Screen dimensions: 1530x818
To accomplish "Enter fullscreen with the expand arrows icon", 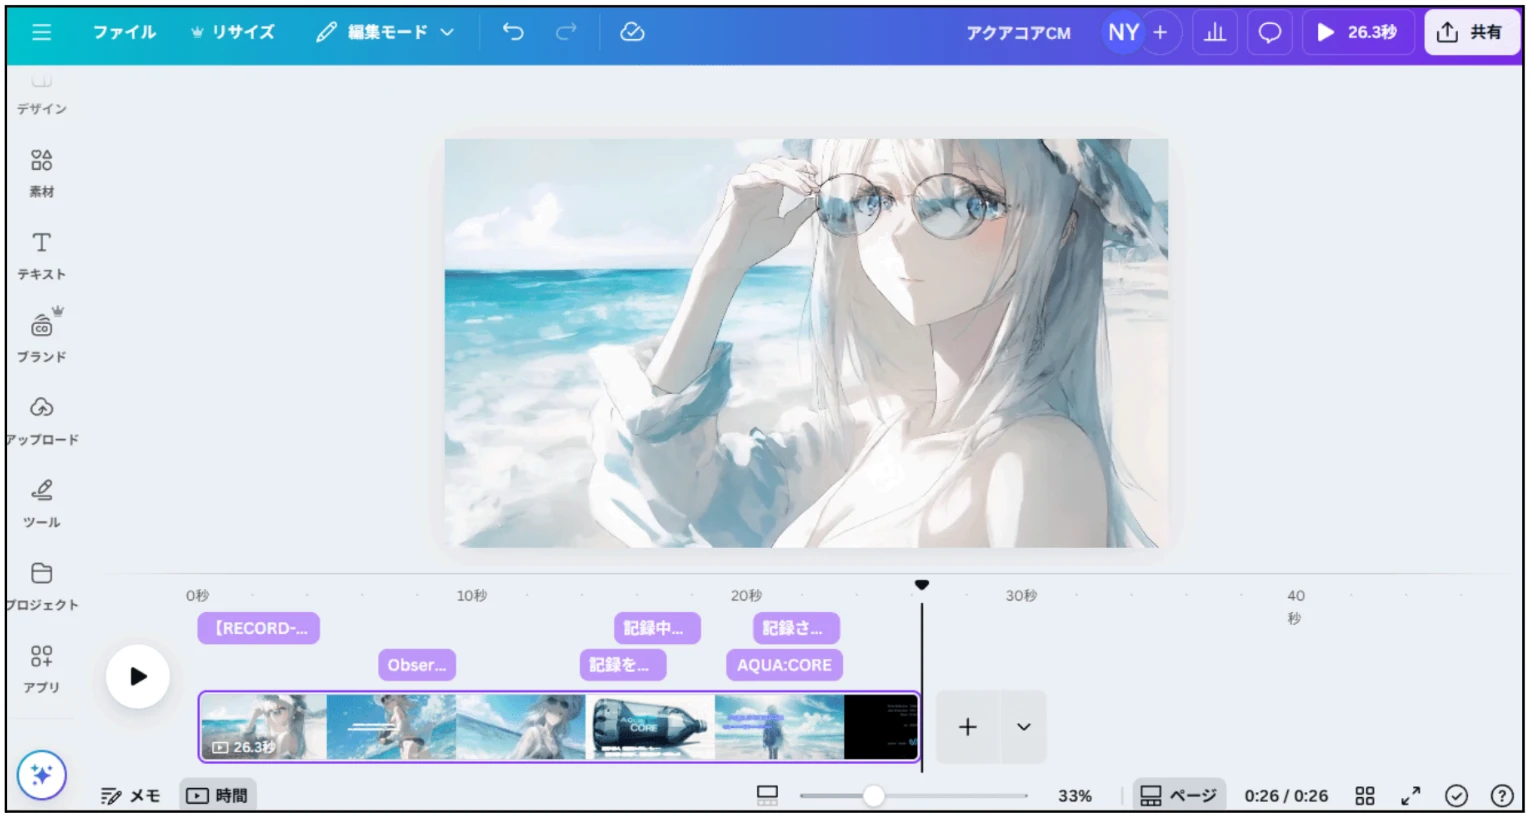I will tap(1410, 796).
